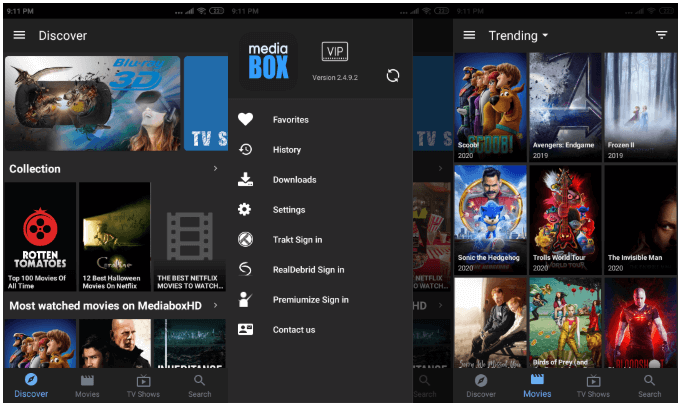Viewport: 684px width, 409px height.
Task: Open the blue TV Shows banner on Discover
Action: (x=207, y=104)
